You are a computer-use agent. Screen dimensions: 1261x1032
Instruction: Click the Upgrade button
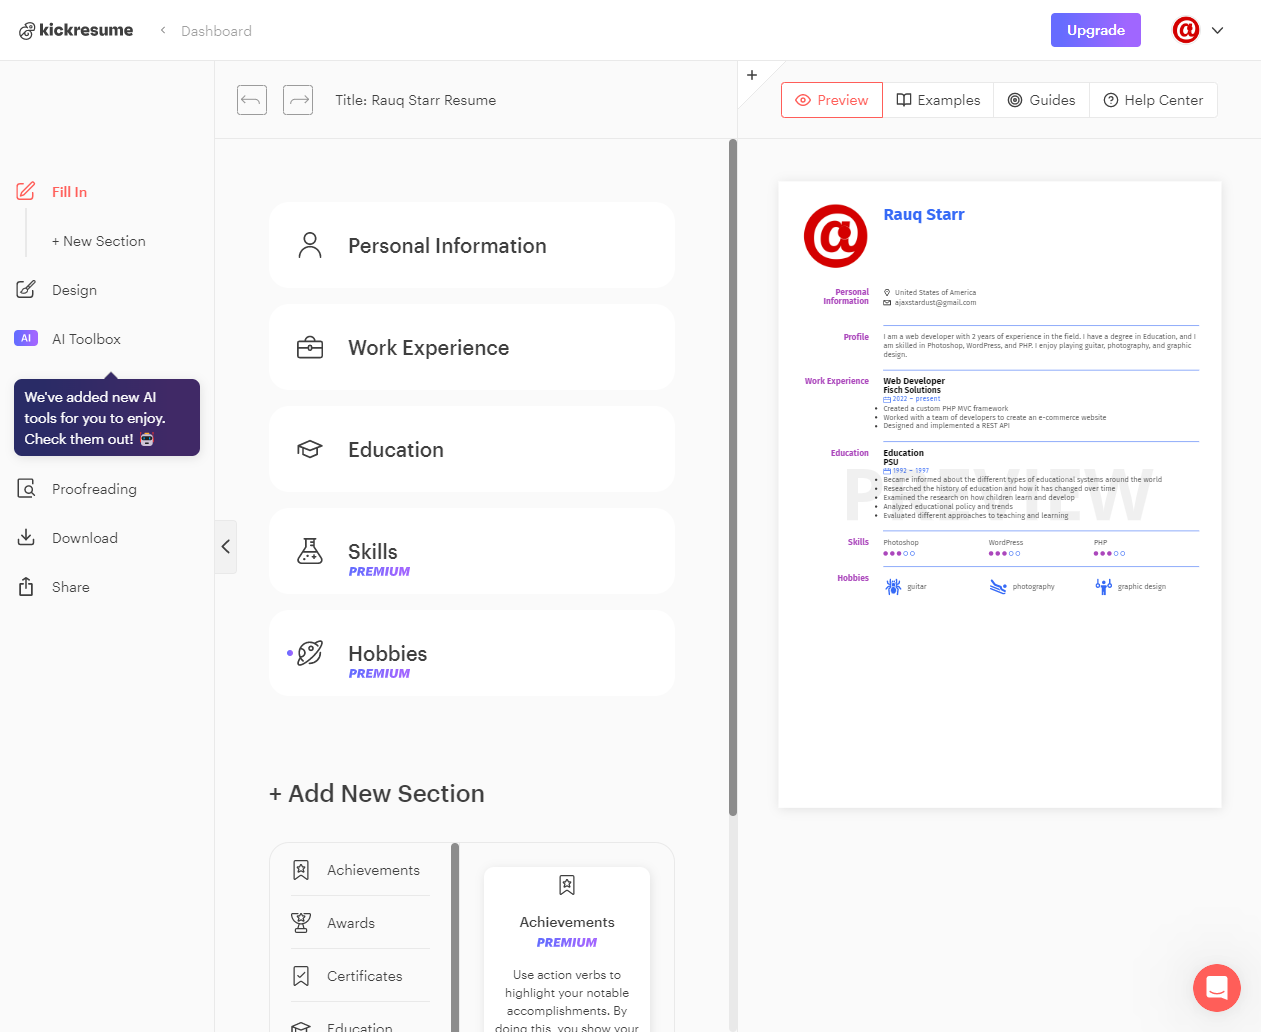pos(1095,30)
